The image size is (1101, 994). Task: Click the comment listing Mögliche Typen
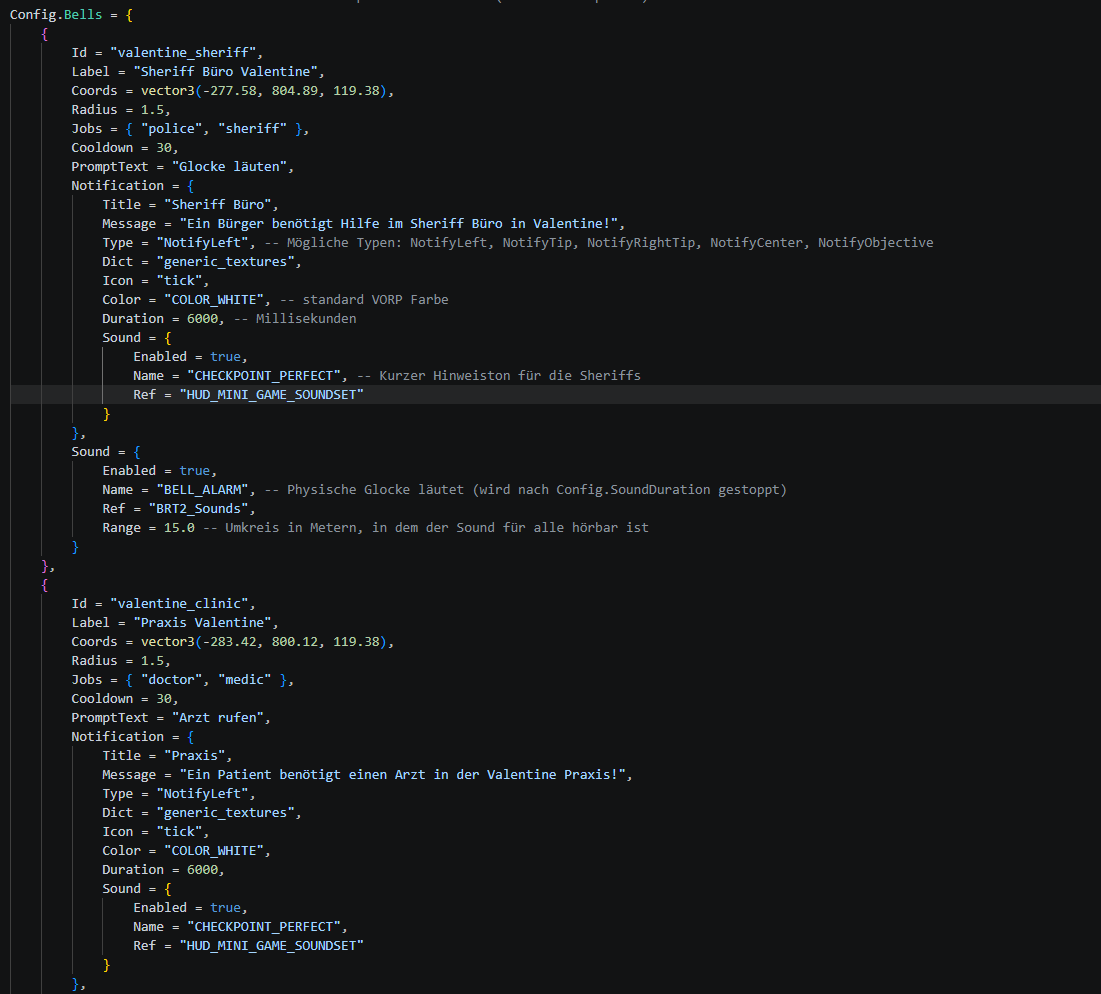599,242
